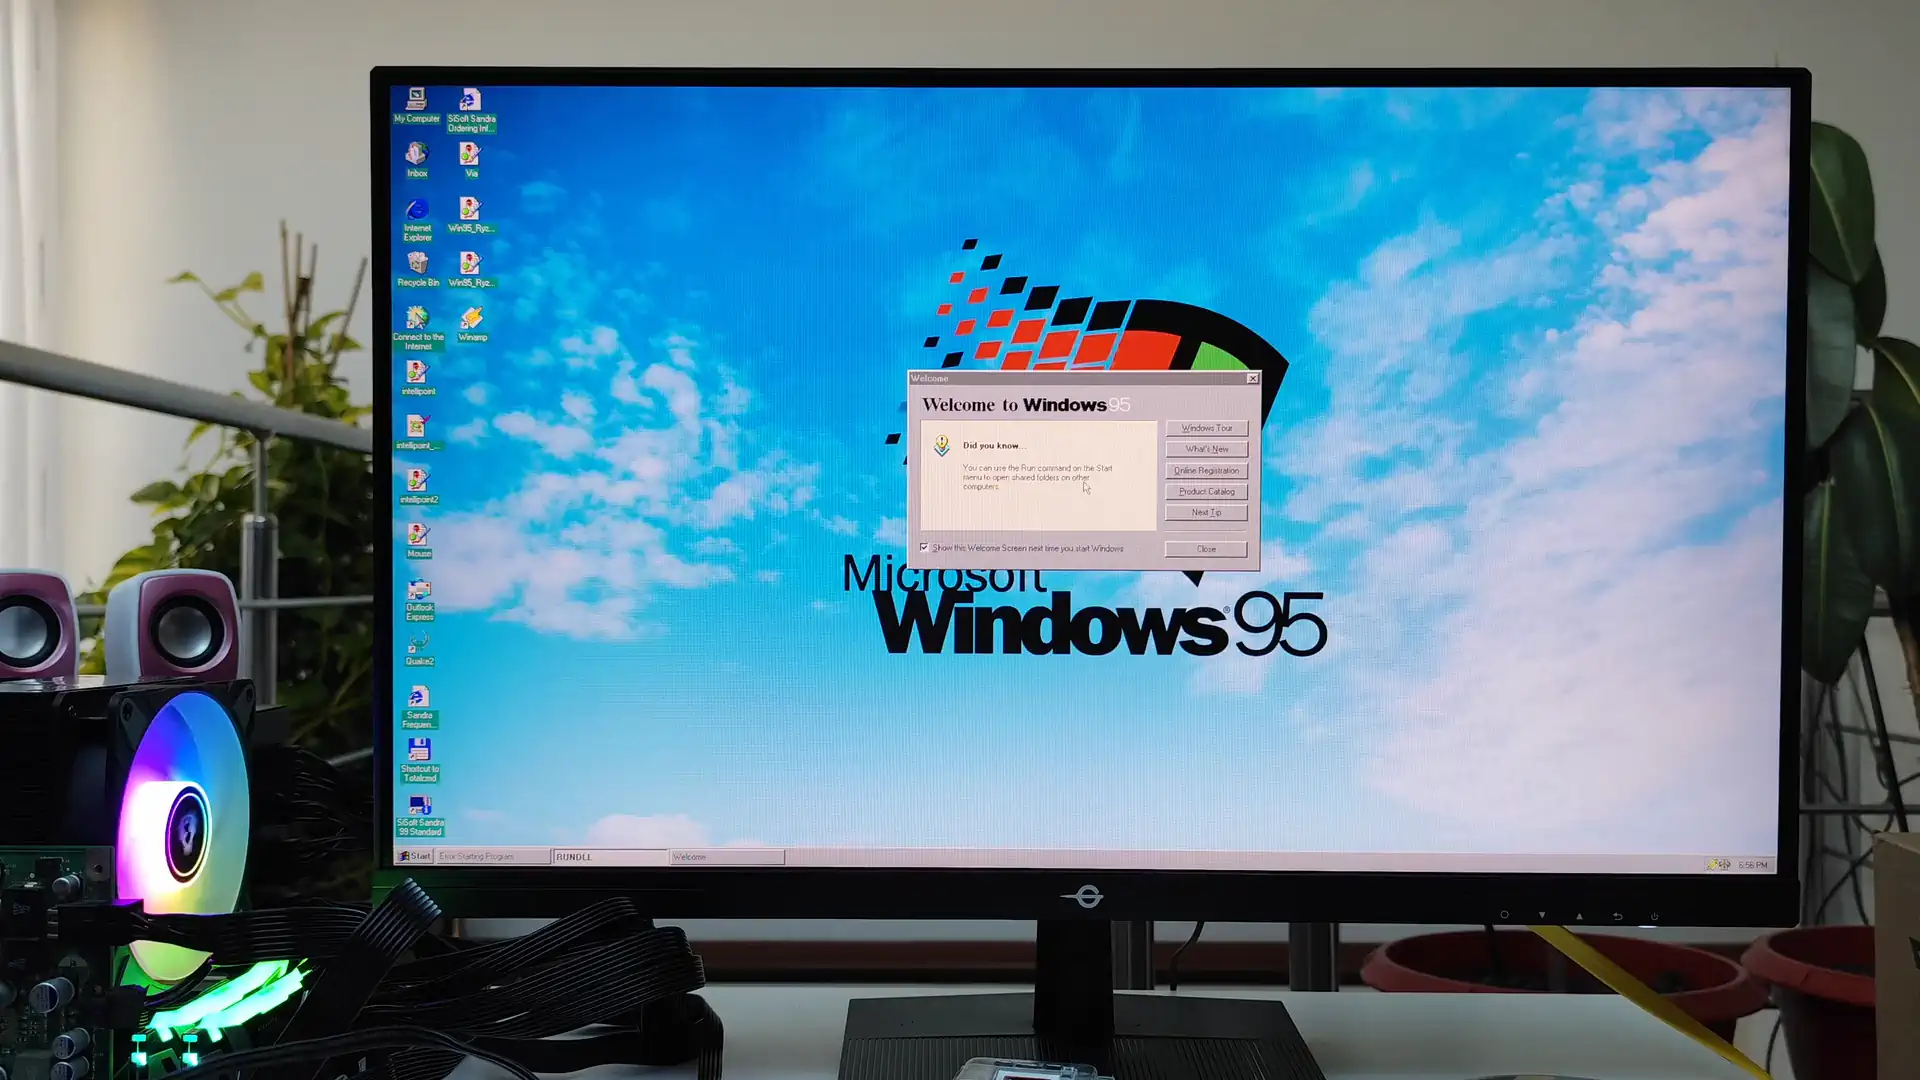Open the SiSoft Sandra Ordering Info shortcut
The height and width of the screenshot is (1080, 1920).
click(471, 110)
